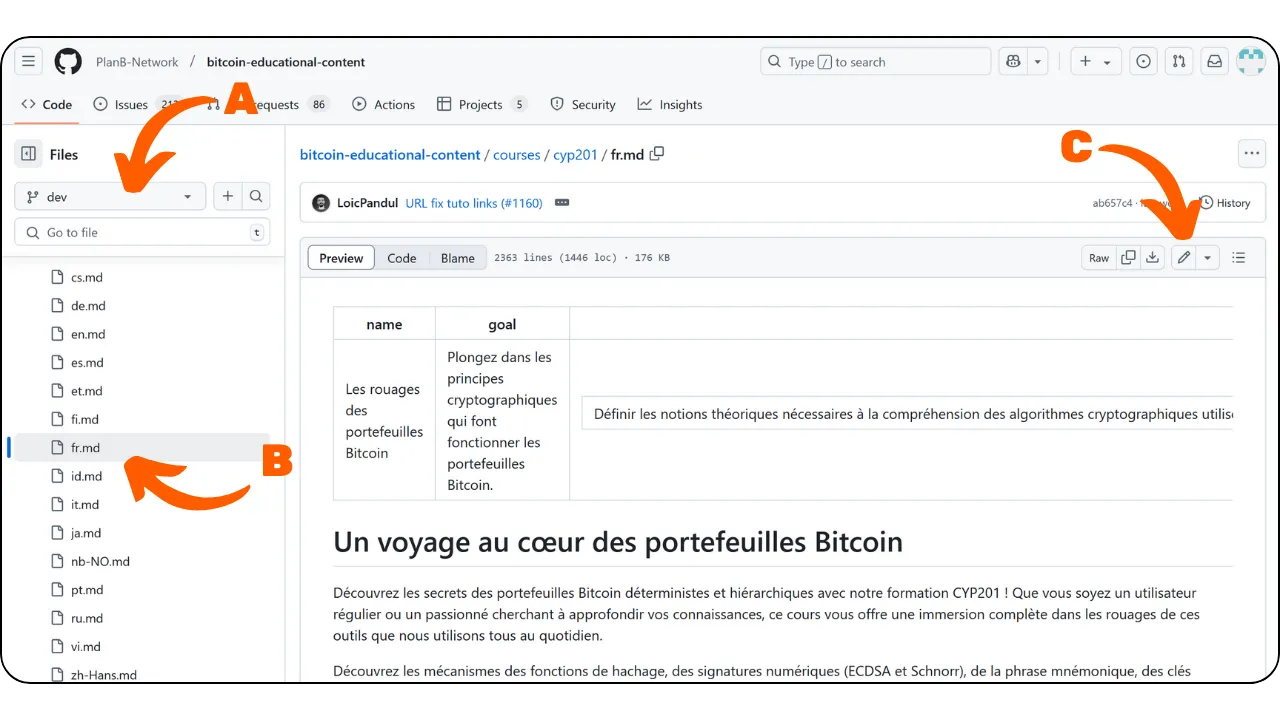Screen dimensions: 1280x720
Task: Open the PlanB-Network organization link
Action: coord(137,62)
